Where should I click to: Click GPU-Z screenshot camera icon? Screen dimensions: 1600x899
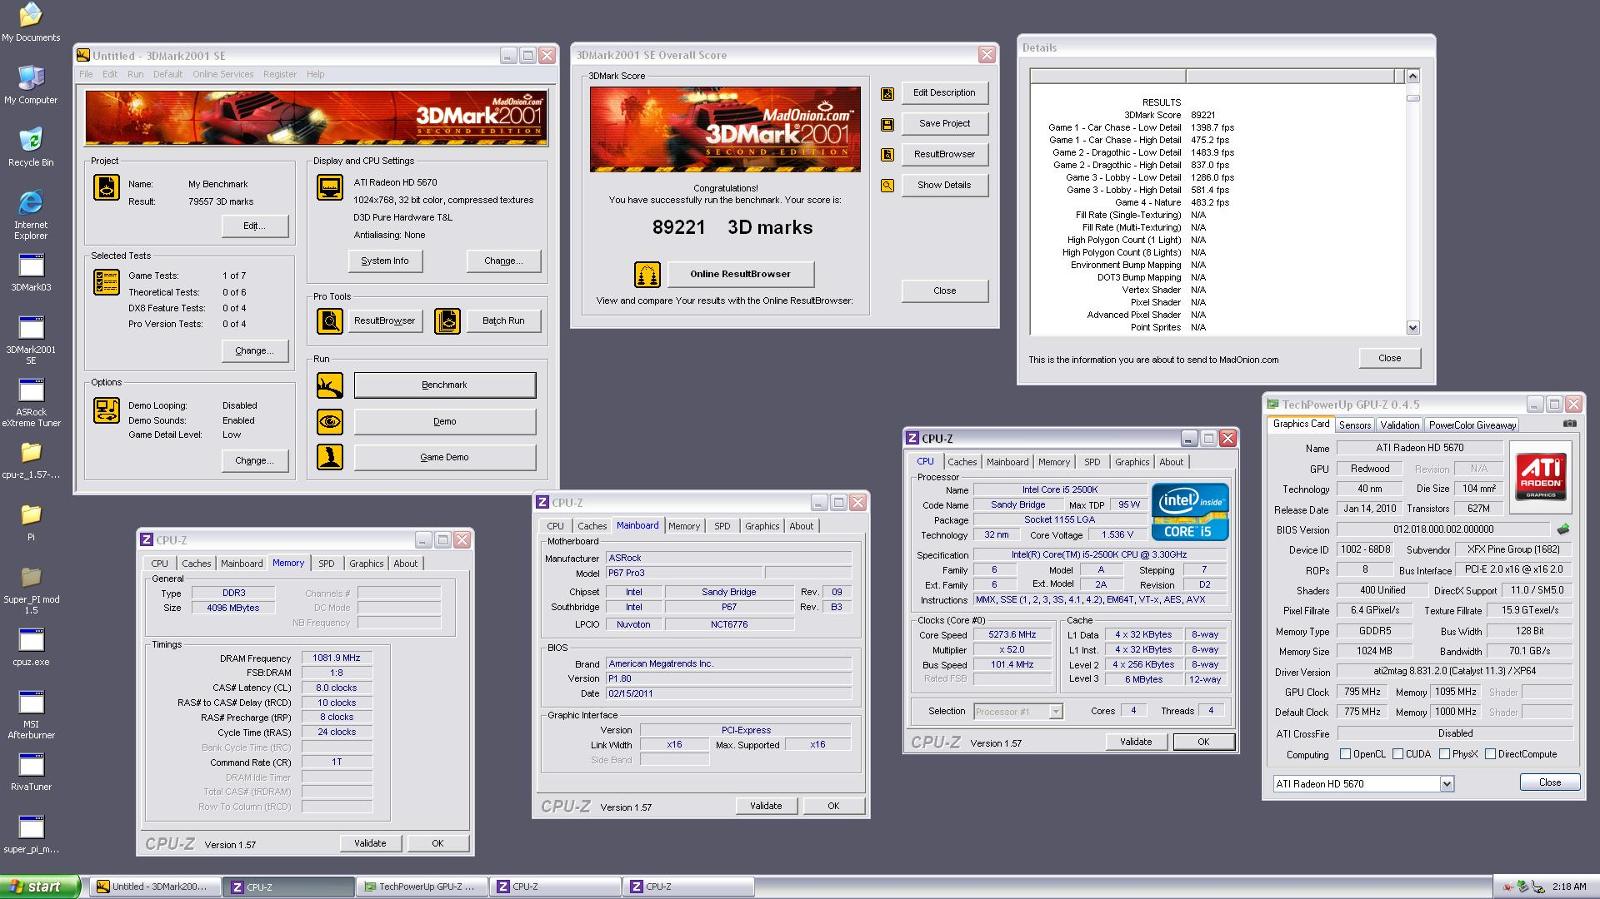pyautogui.click(x=1569, y=424)
